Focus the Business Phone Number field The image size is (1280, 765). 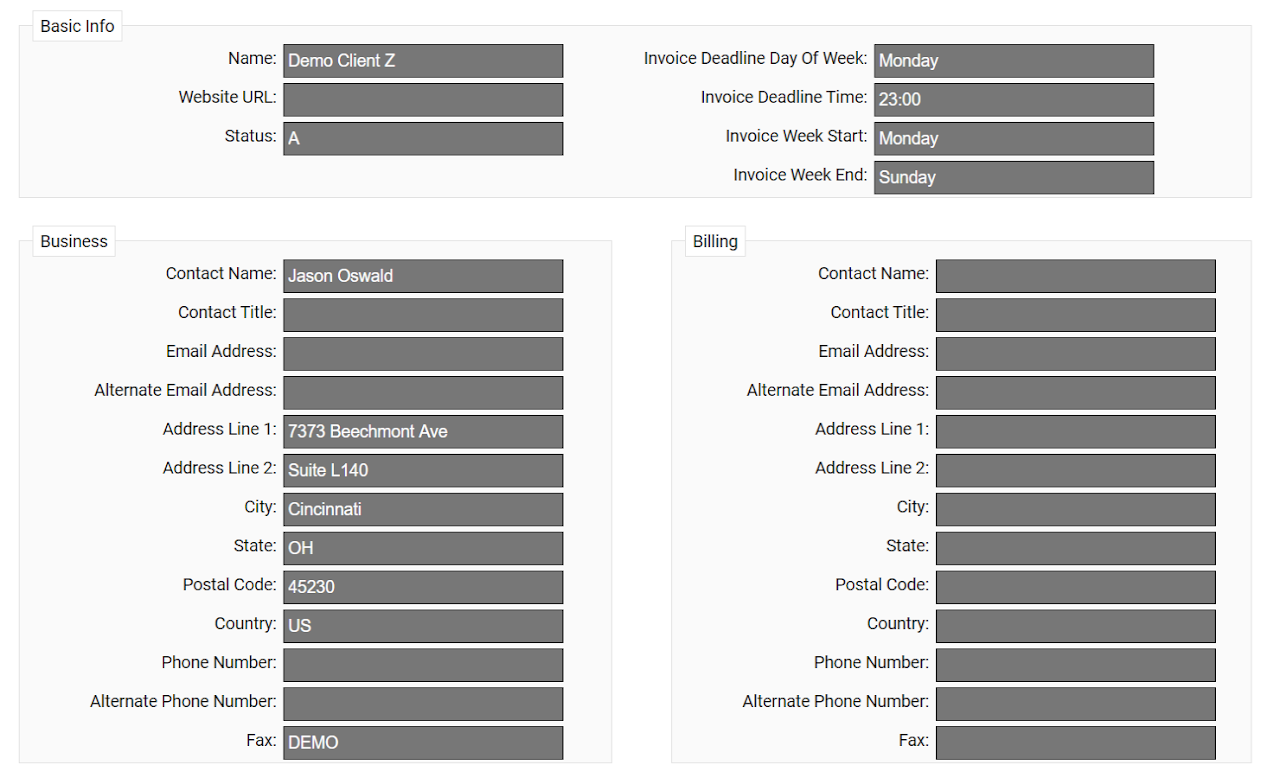pos(423,665)
